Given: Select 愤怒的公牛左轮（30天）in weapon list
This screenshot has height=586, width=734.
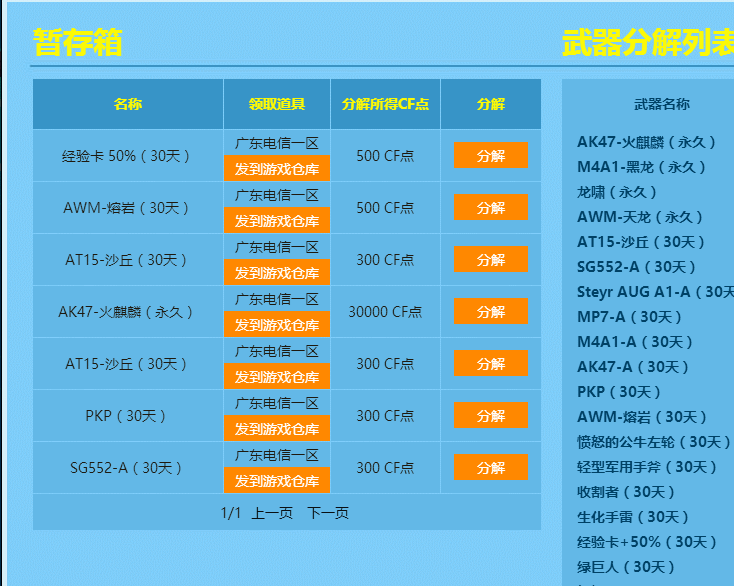Looking at the screenshot, I should coord(654,442).
